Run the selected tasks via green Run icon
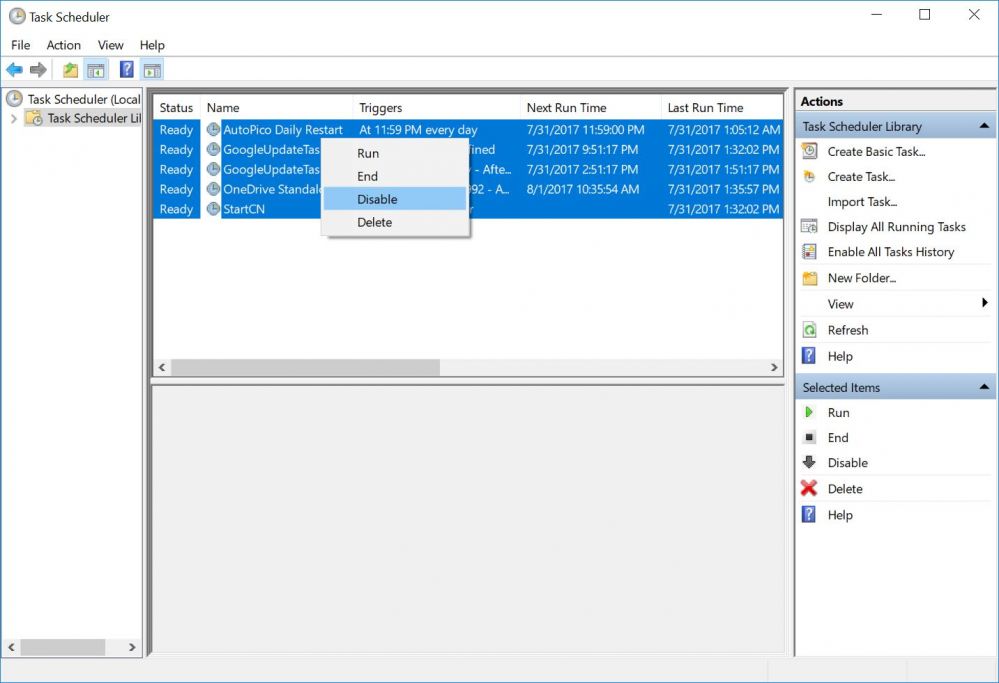This screenshot has width=999, height=683. pos(810,412)
